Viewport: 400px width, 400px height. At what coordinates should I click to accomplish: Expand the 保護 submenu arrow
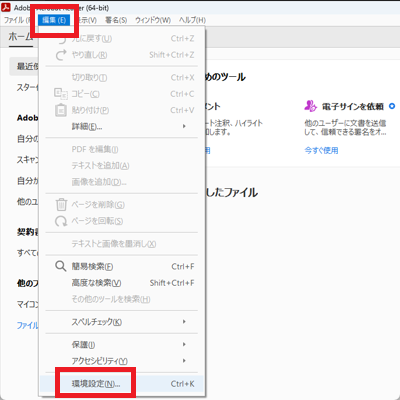click(184, 344)
